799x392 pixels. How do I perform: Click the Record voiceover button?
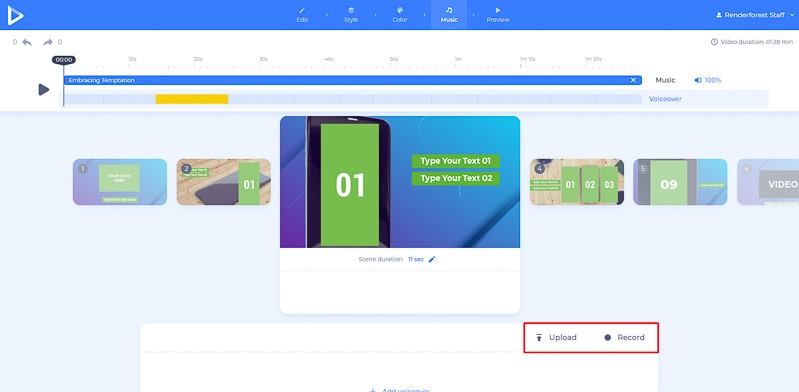click(625, 337)
